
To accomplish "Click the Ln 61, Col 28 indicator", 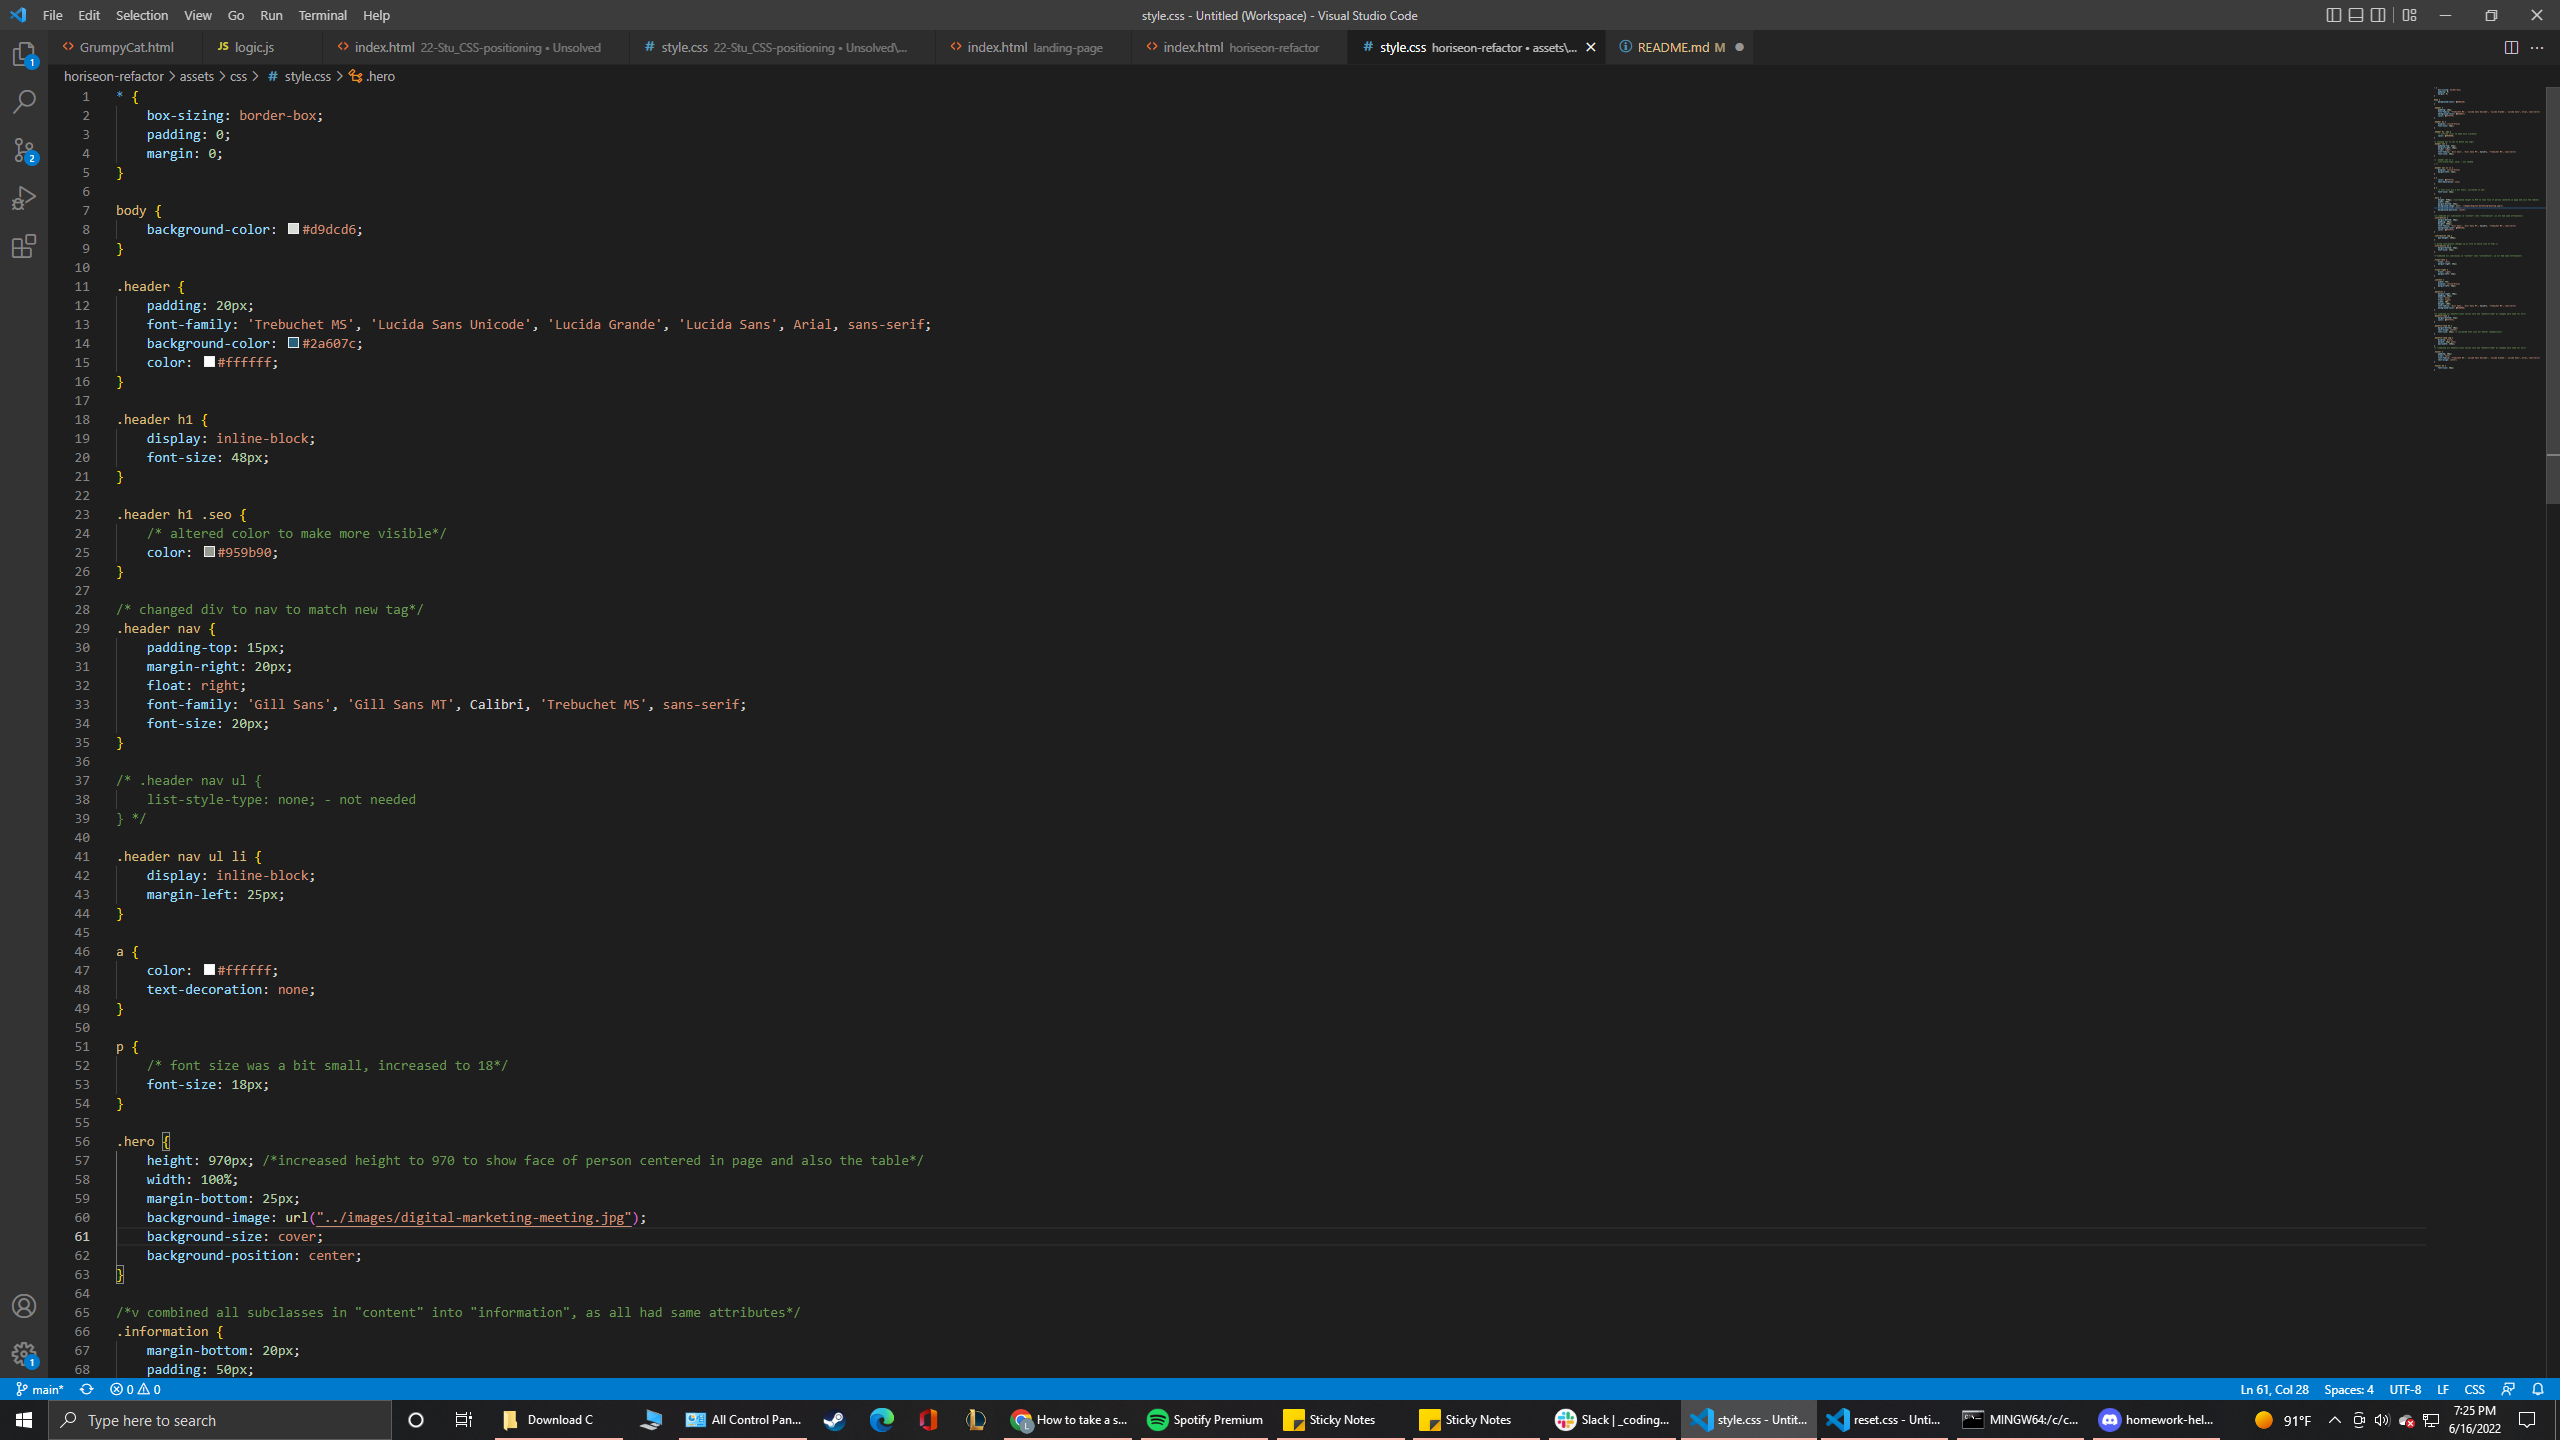I will tap(2274, 1389).
